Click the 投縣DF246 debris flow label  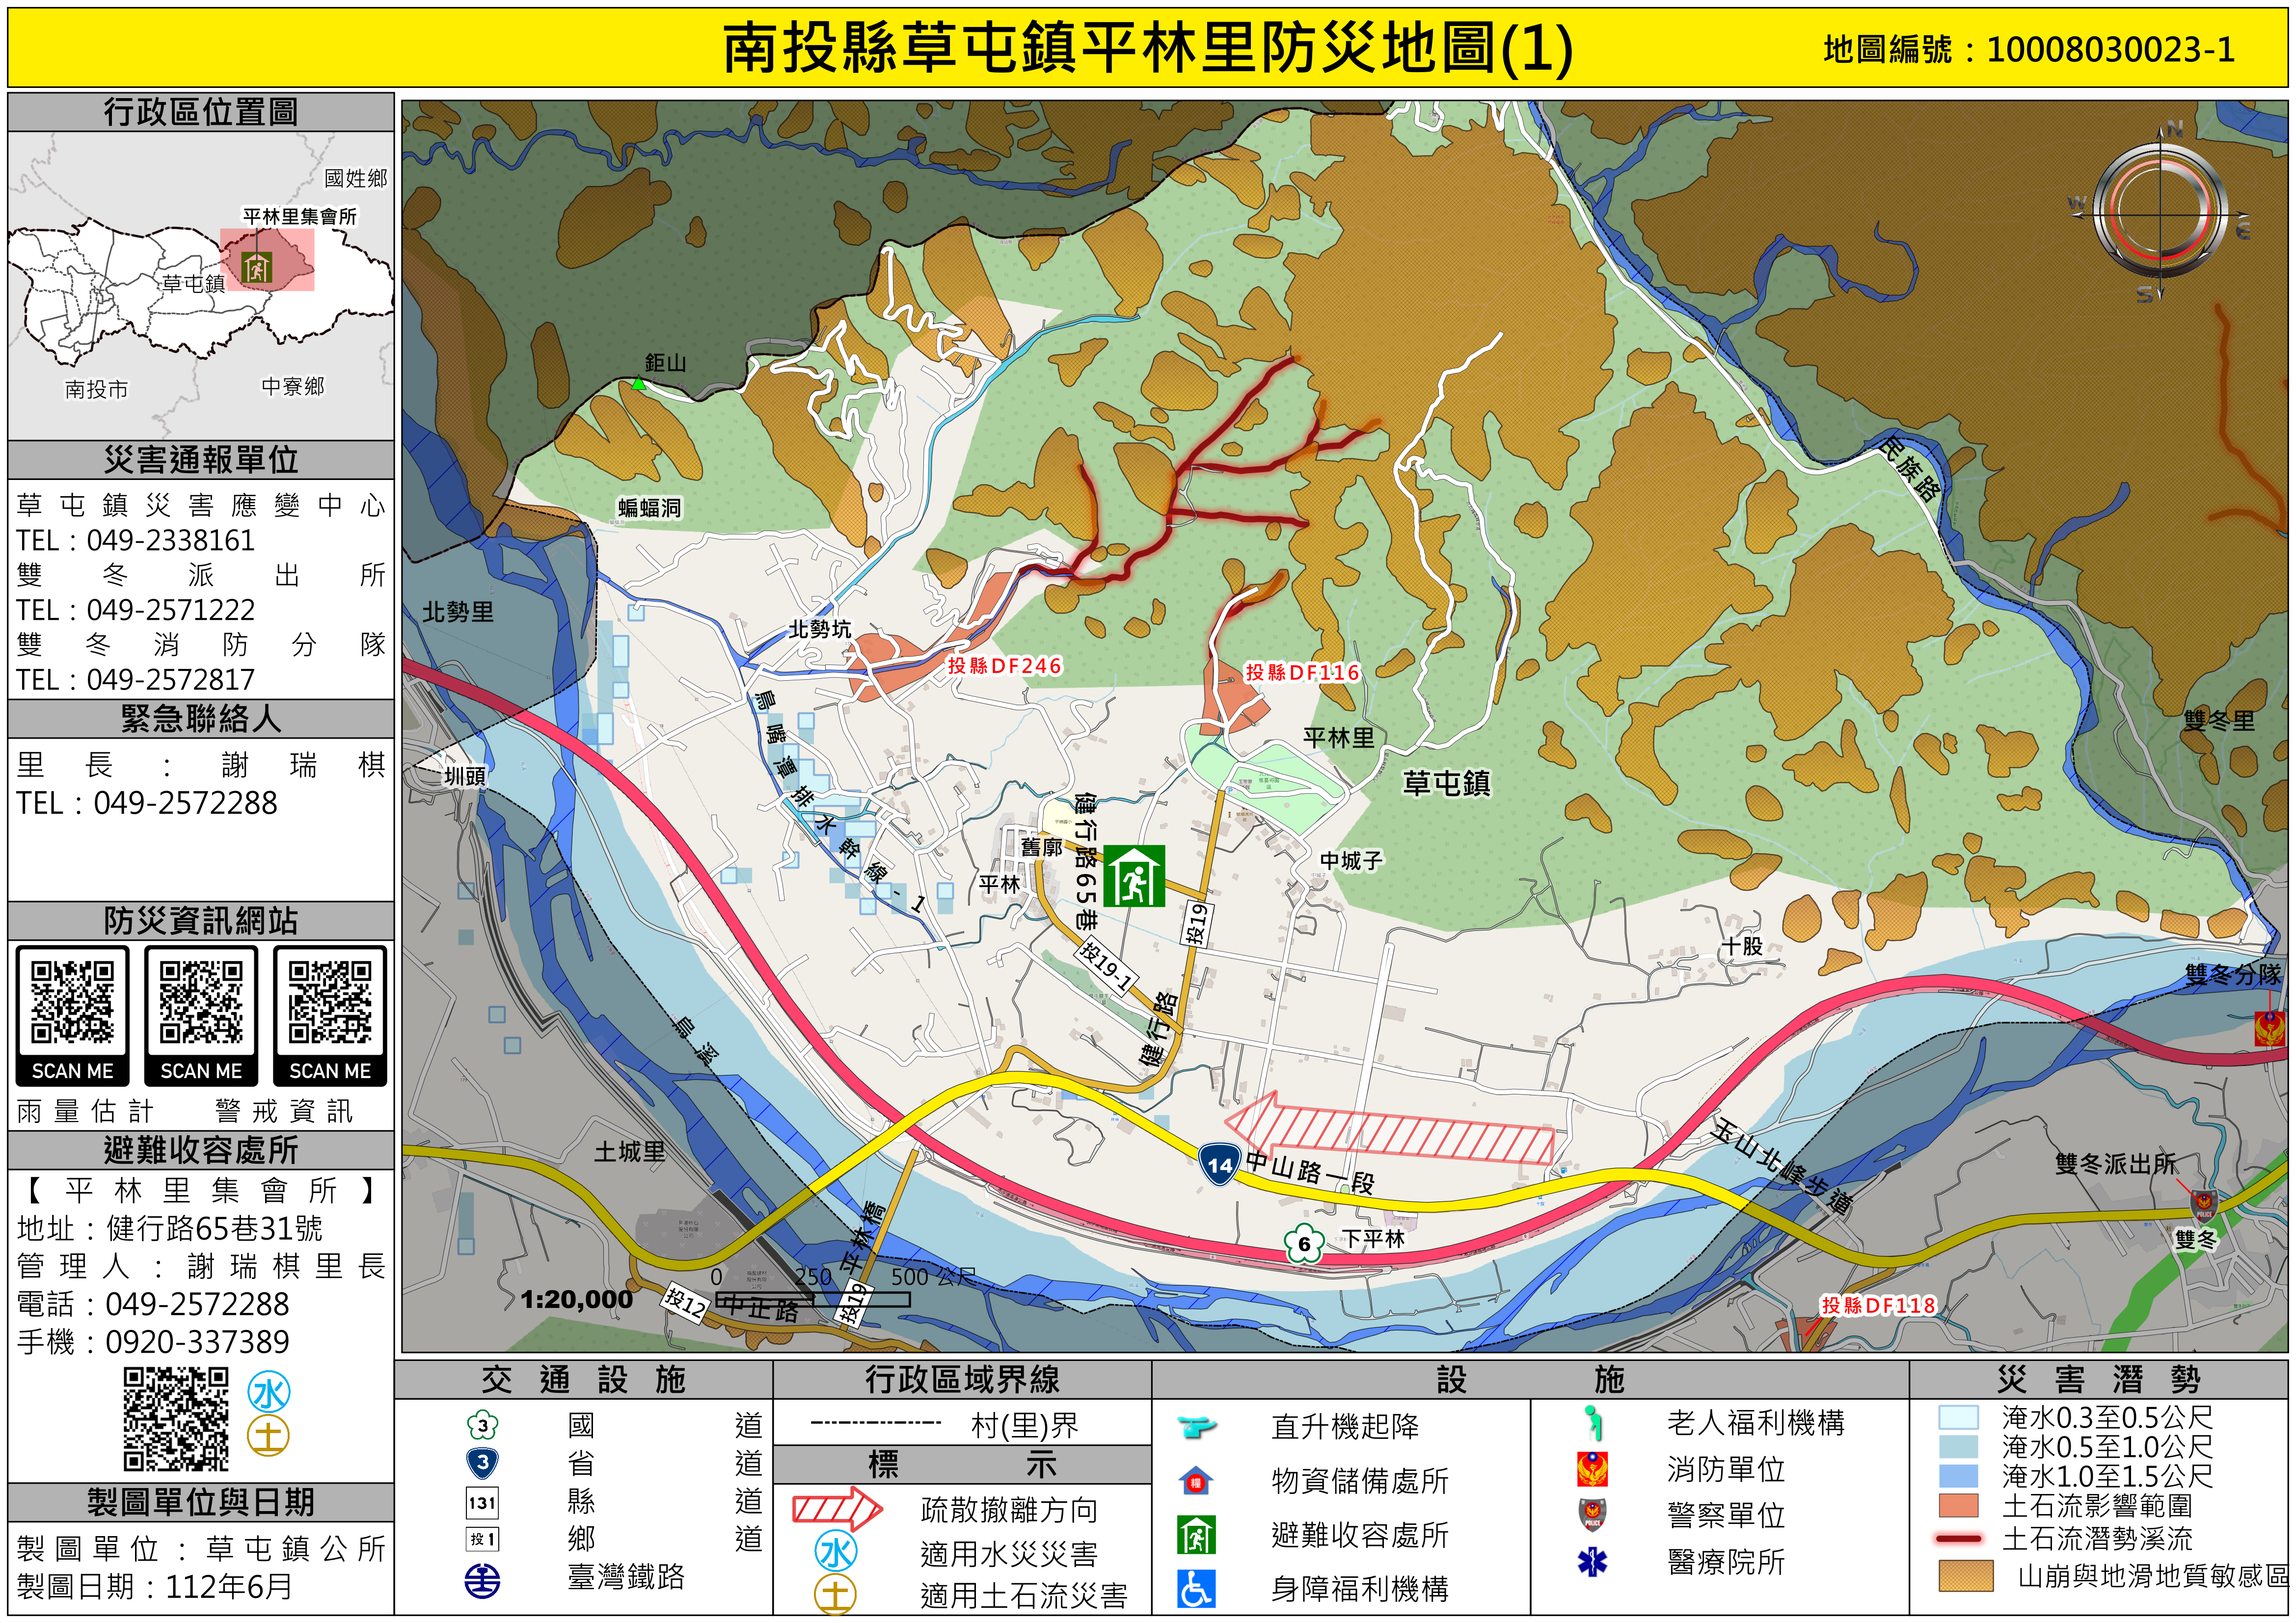tap(1004, 666)
